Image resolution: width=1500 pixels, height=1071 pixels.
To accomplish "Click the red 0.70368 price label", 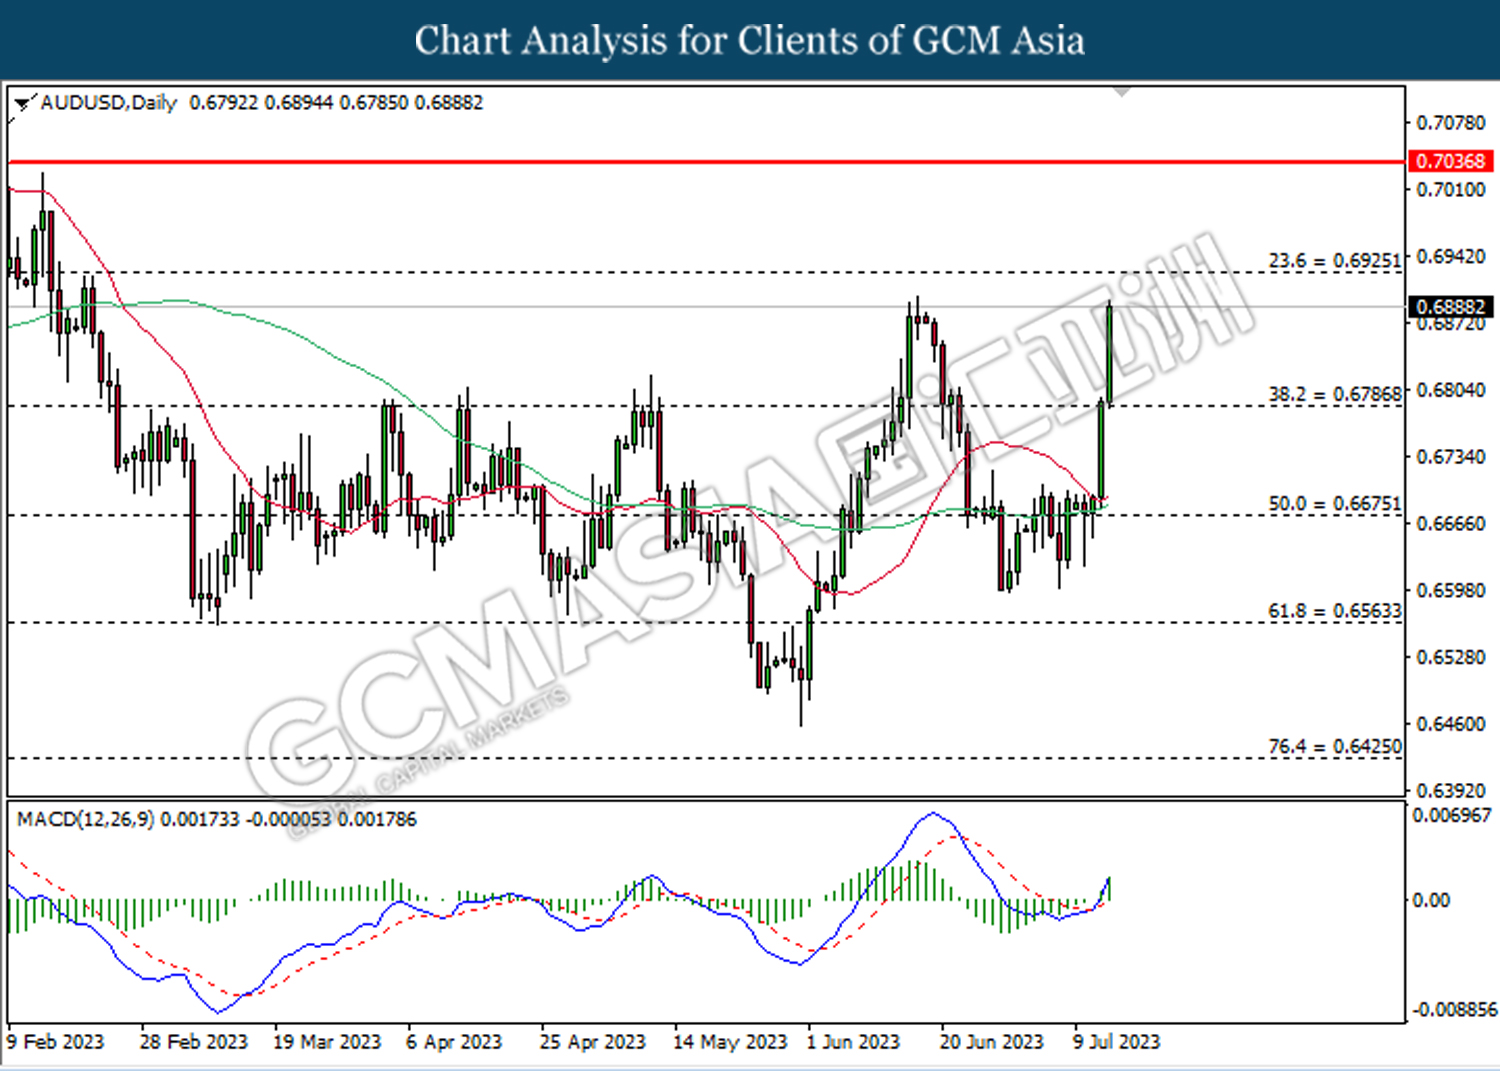I will tap(1451, 161).
